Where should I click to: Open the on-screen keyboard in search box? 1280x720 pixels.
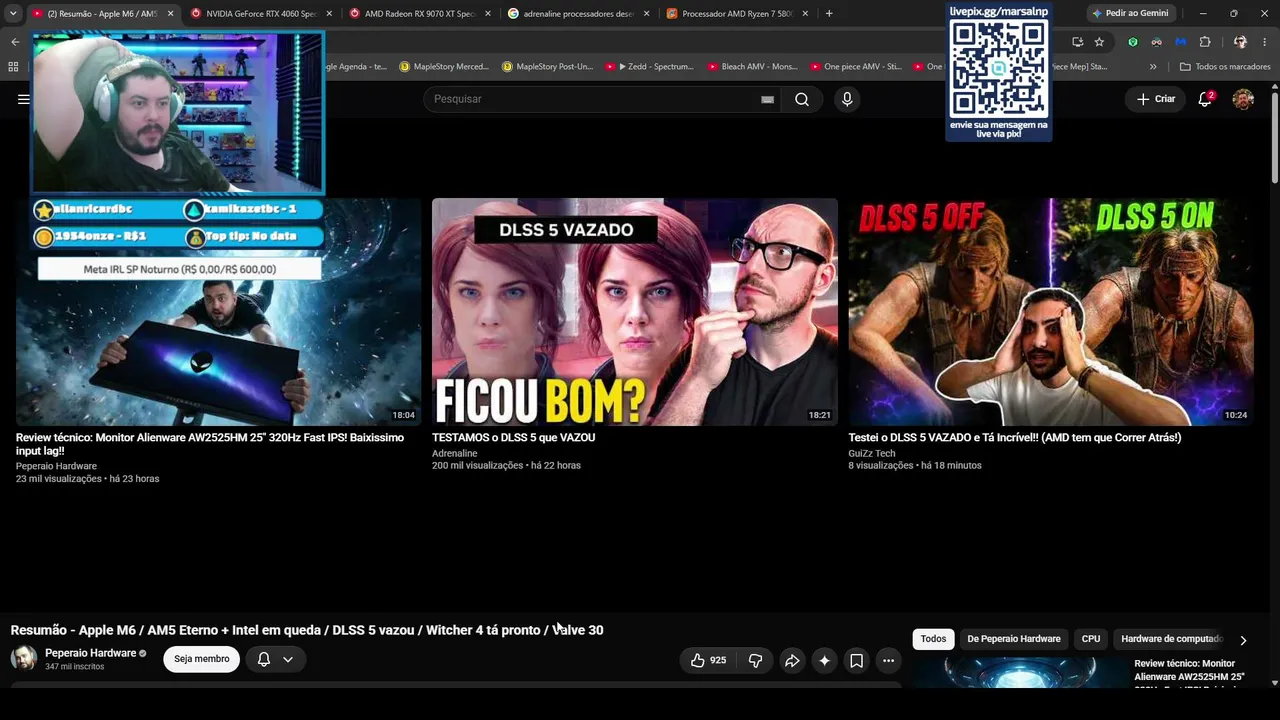click(767, 99)
